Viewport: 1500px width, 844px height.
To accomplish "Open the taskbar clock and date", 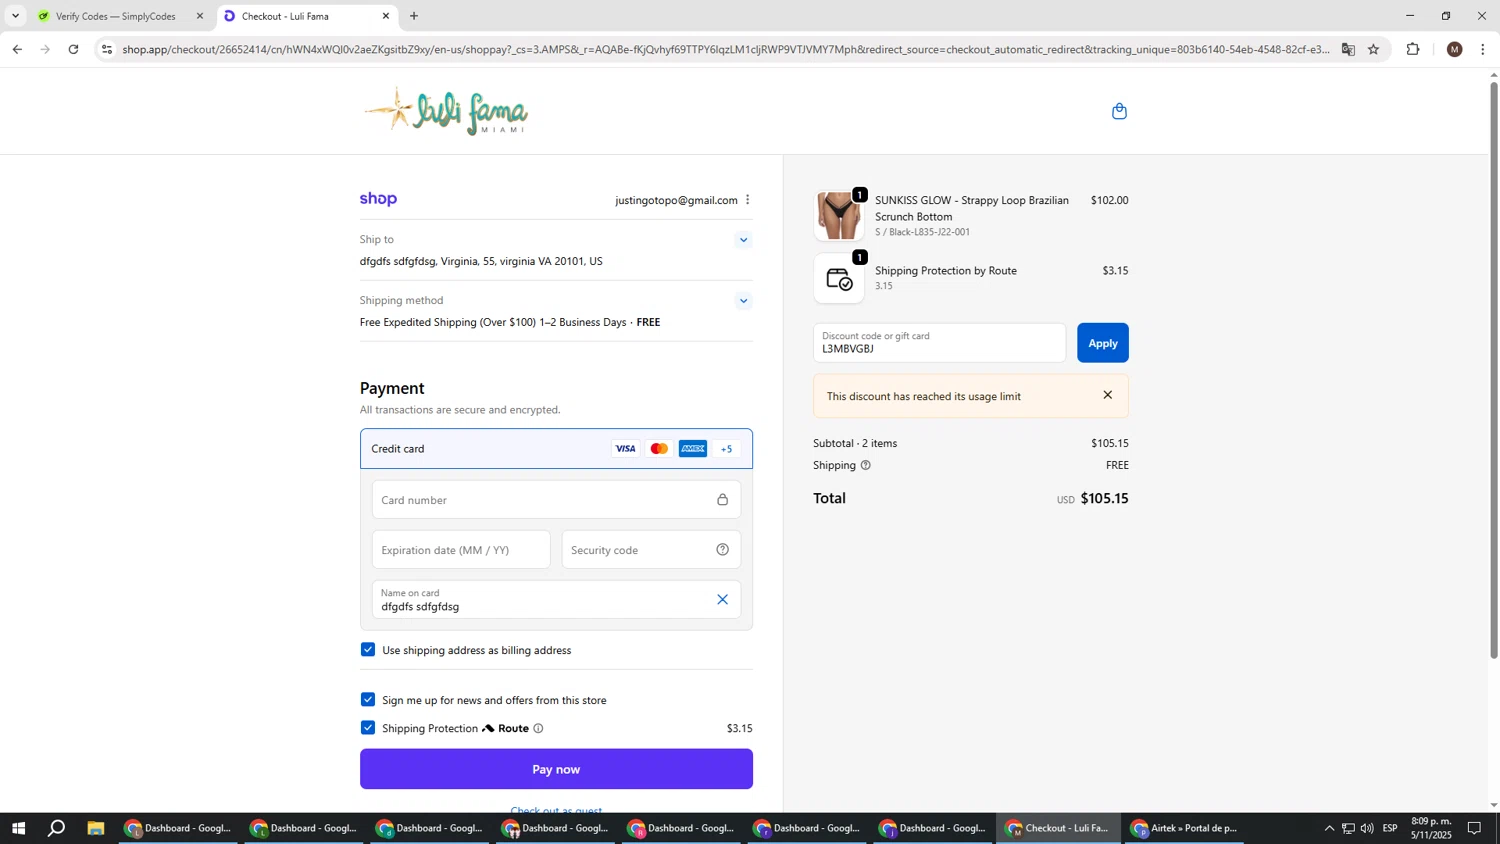I will 1431,828.
